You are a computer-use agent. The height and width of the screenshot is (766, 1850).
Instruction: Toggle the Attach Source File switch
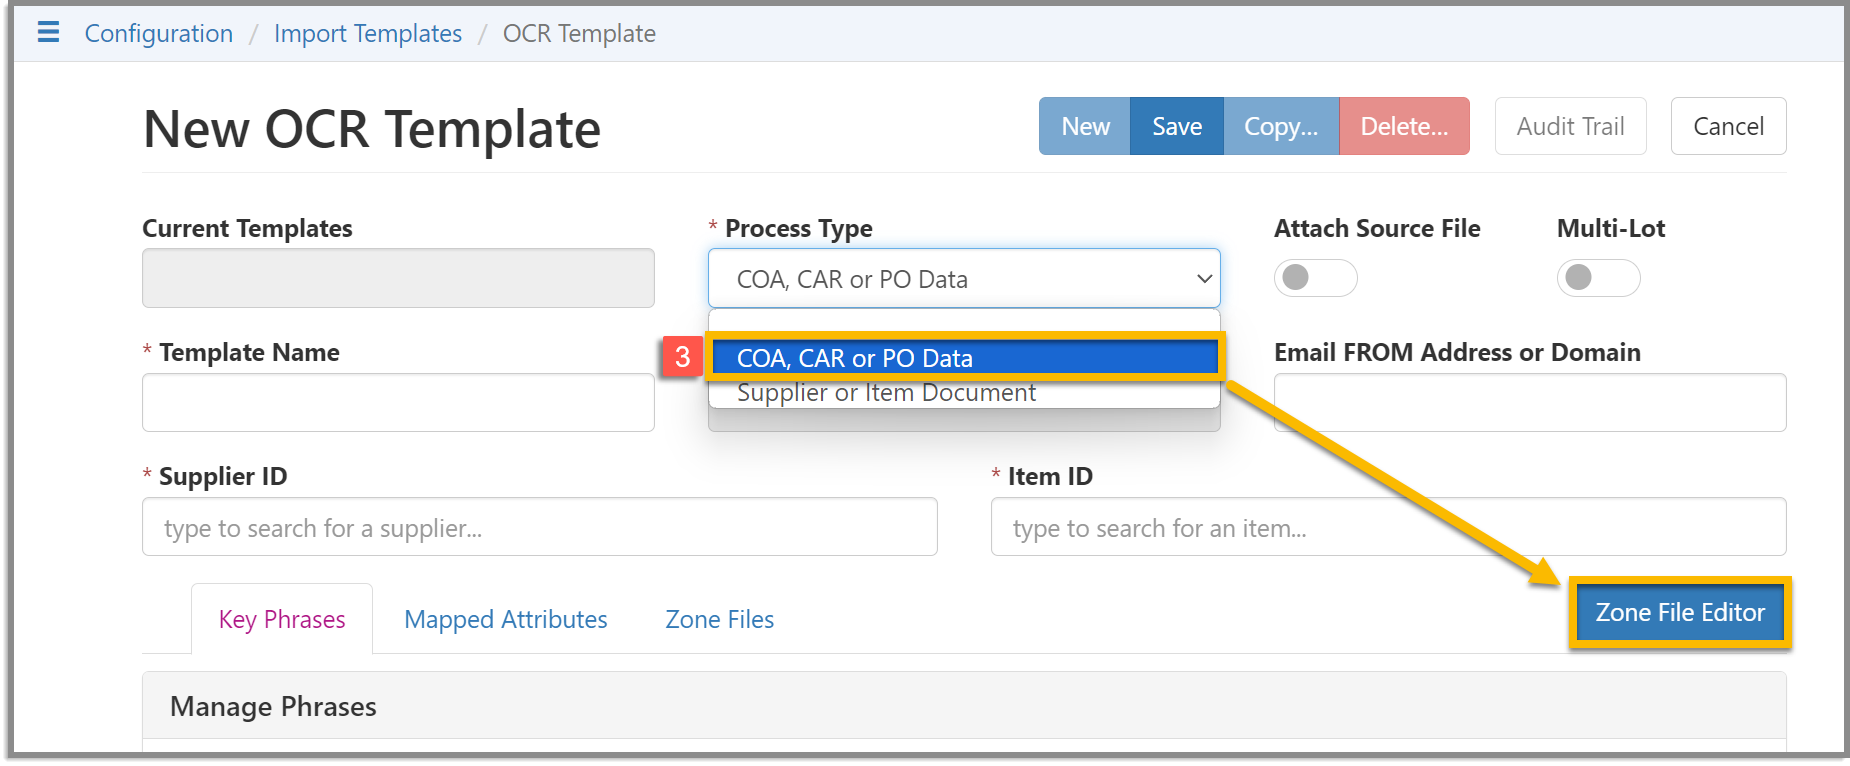(1314, 278)
